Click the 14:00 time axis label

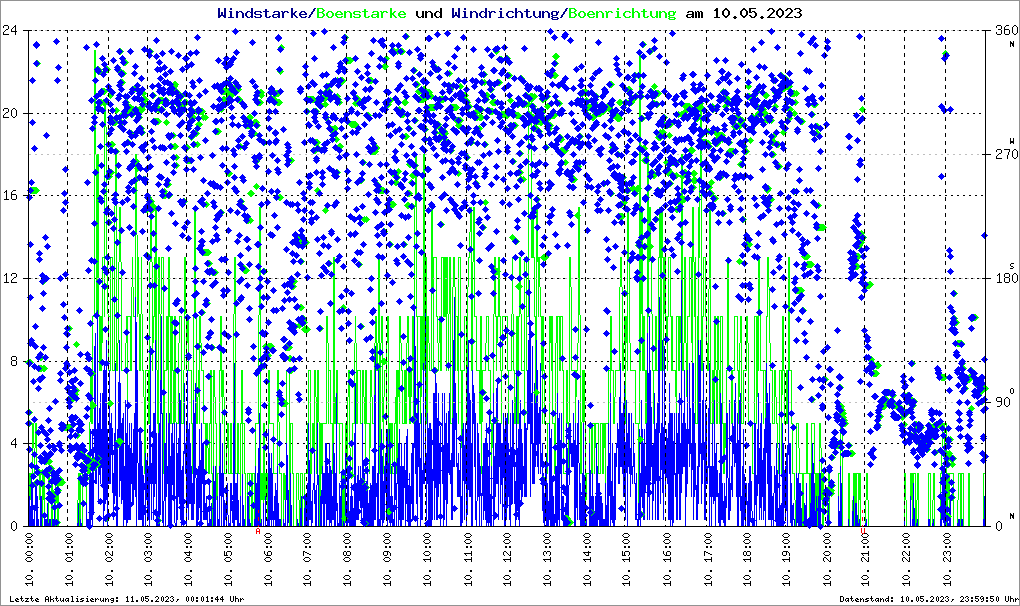[x=586, y=559]
